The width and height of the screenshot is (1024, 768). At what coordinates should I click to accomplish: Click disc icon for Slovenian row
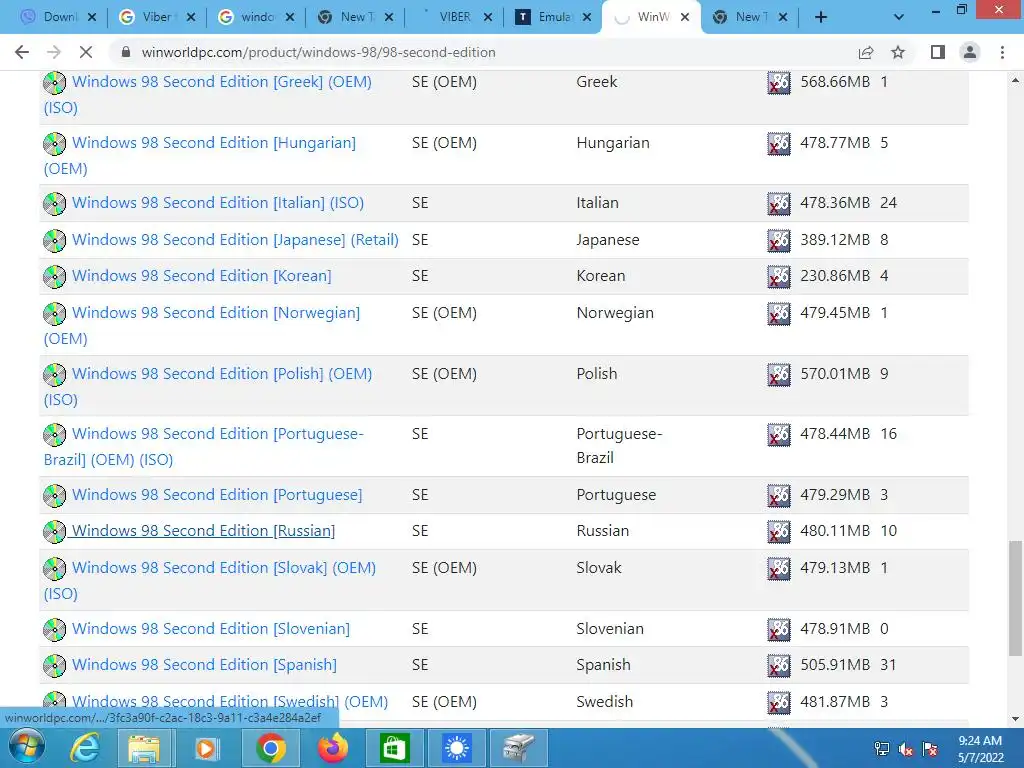[54, 630]
